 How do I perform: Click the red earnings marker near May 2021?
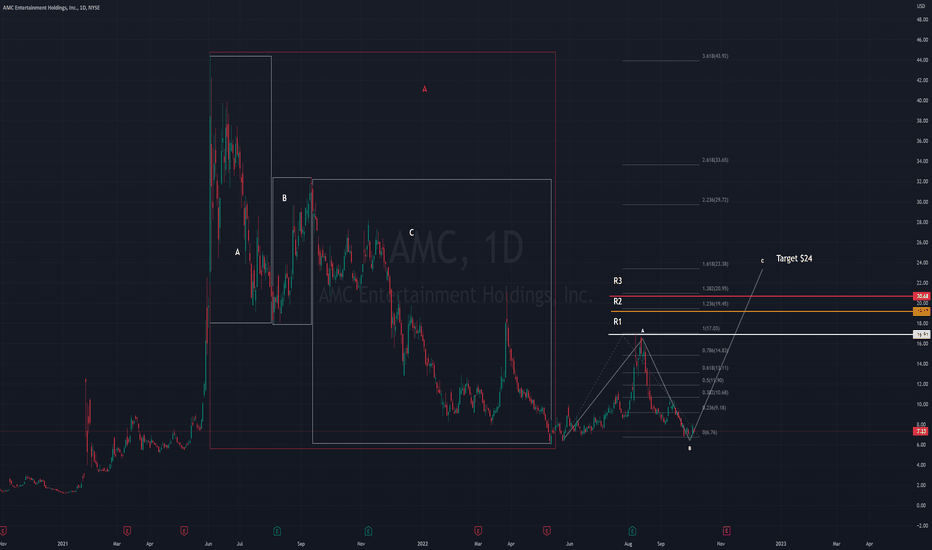[184, 530]
